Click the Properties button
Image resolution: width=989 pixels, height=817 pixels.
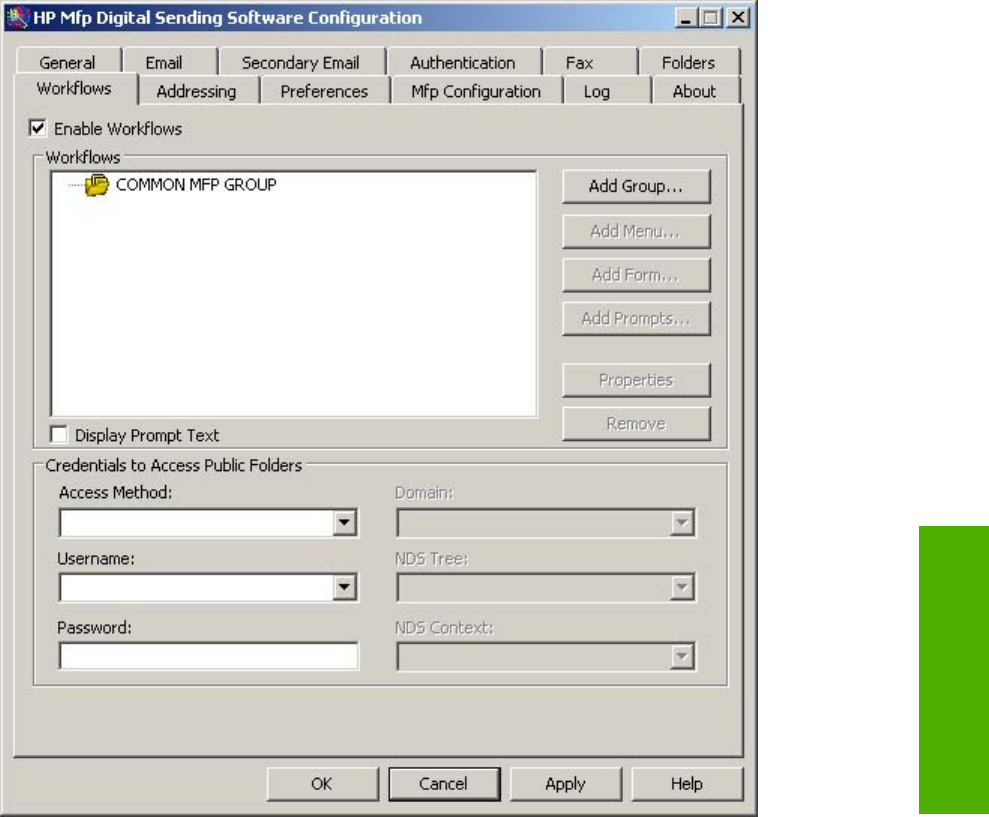pyautogui.click(x=636, y=380)
